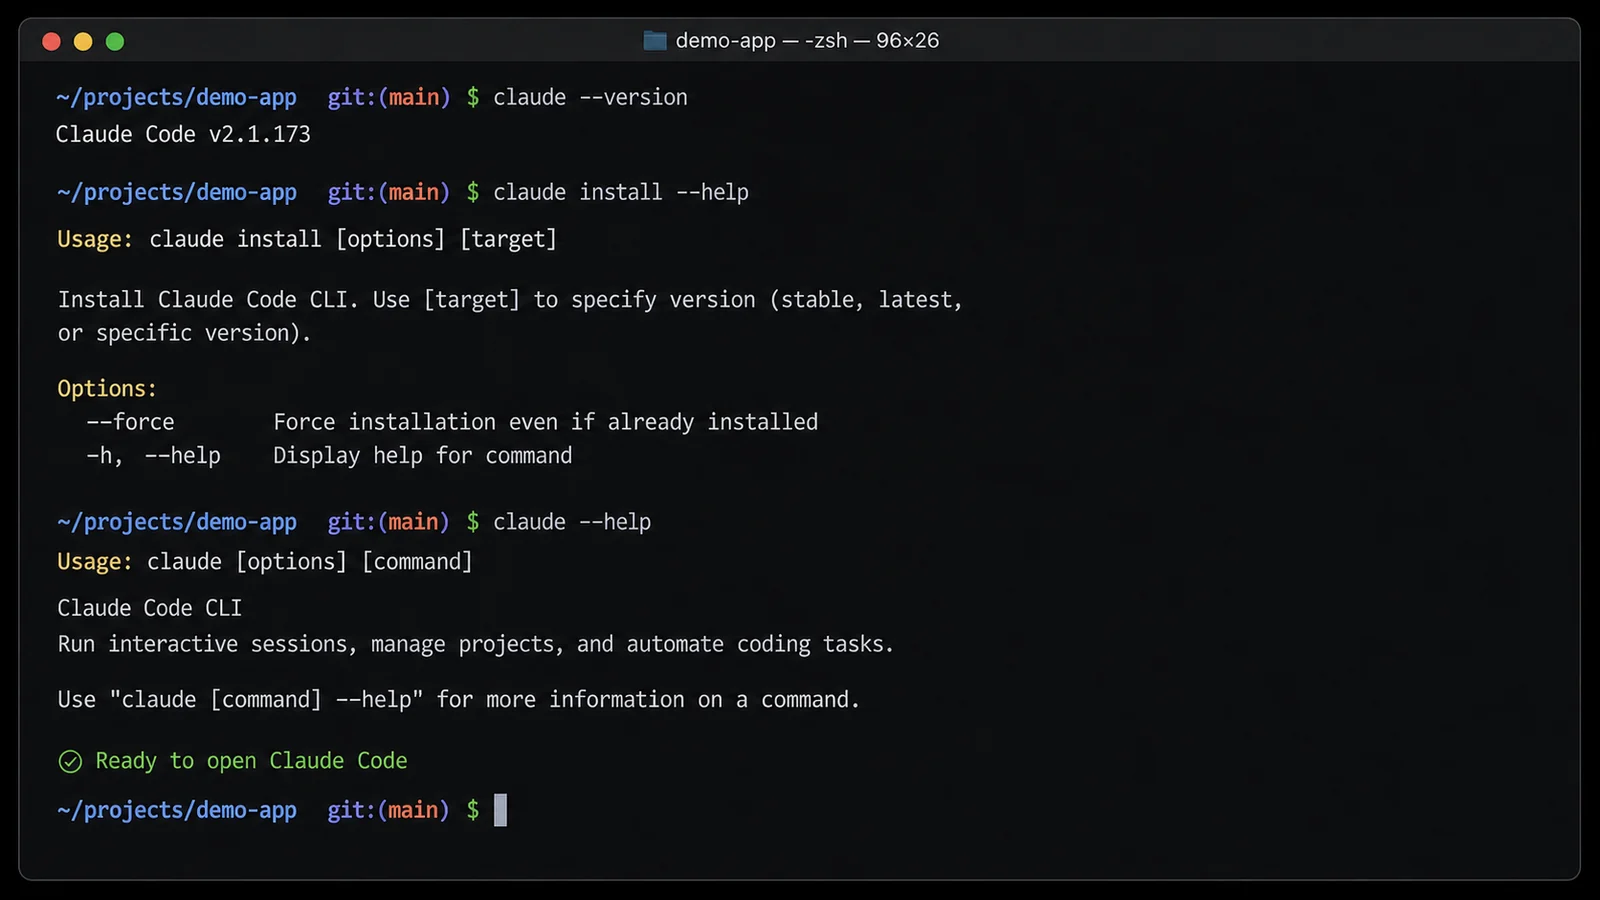
Task: Click the '-h, --help' option text
Action: click(x=153, y=456)
